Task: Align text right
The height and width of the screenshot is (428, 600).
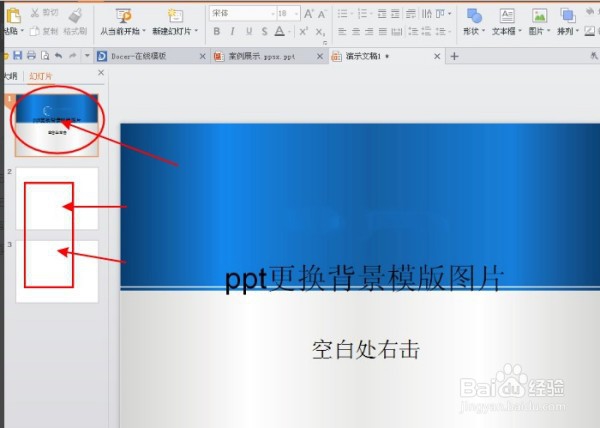Action: pos(369,31)
